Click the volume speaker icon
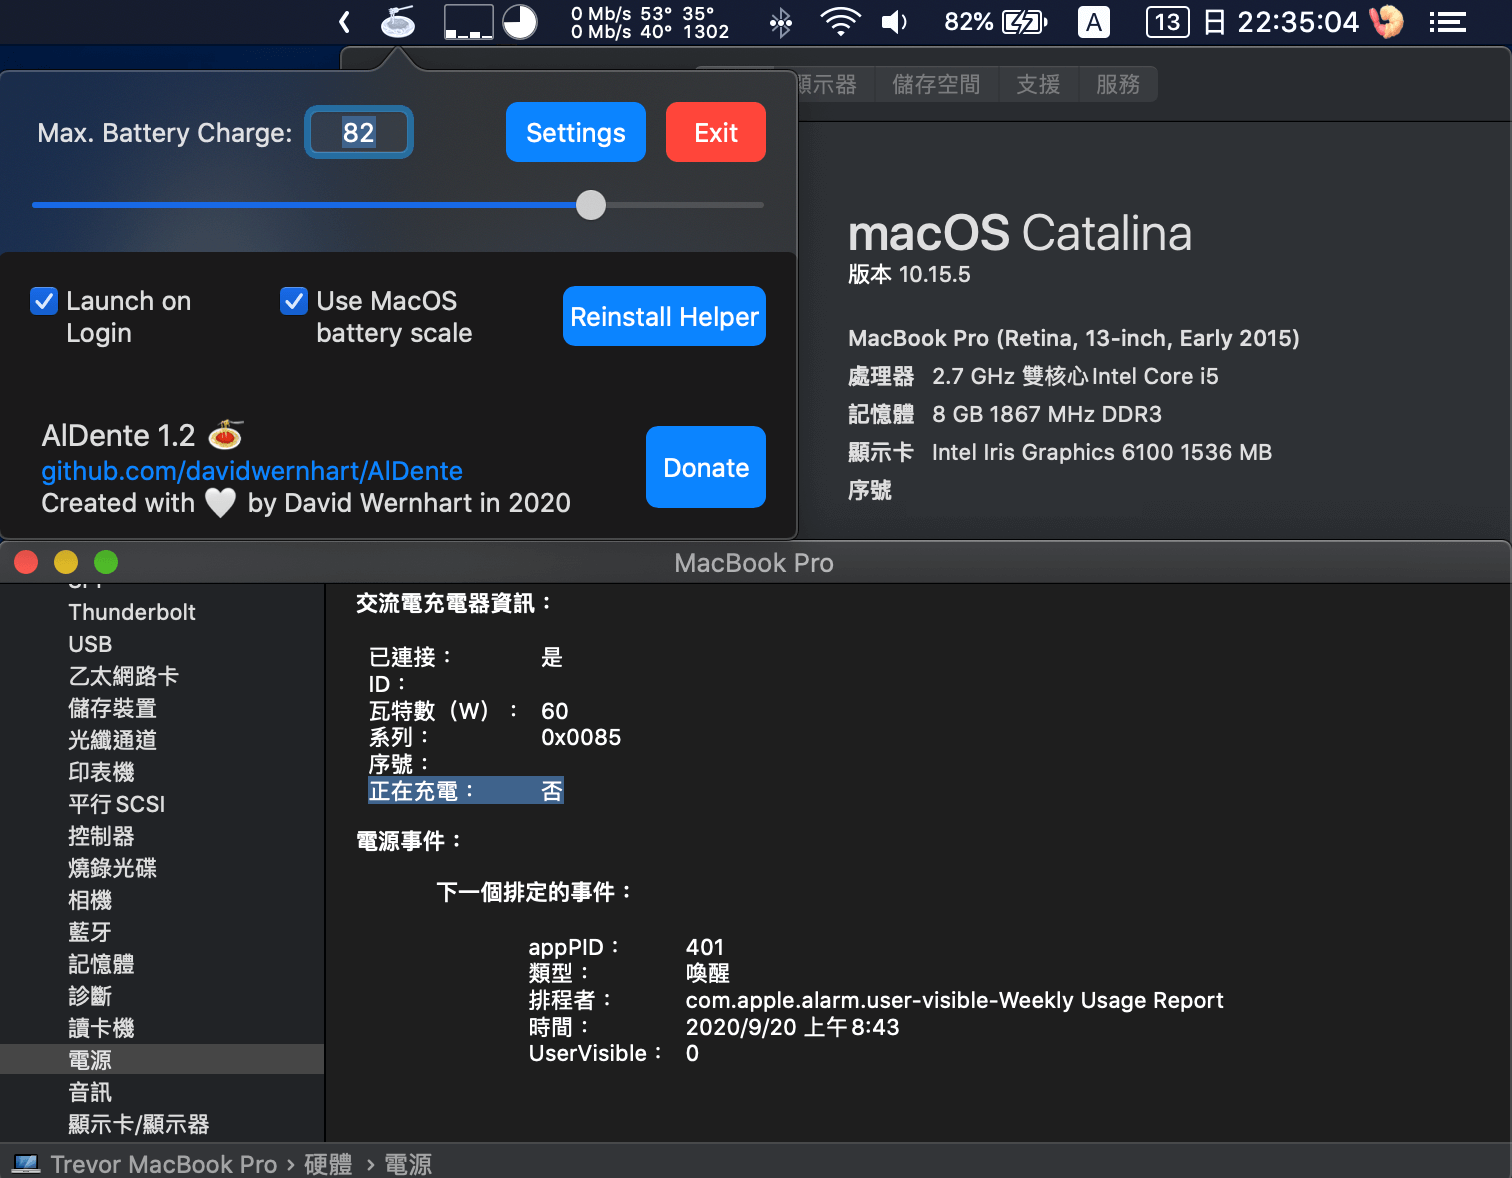Screen dimensions: 1512x1178 coord(894,22)
